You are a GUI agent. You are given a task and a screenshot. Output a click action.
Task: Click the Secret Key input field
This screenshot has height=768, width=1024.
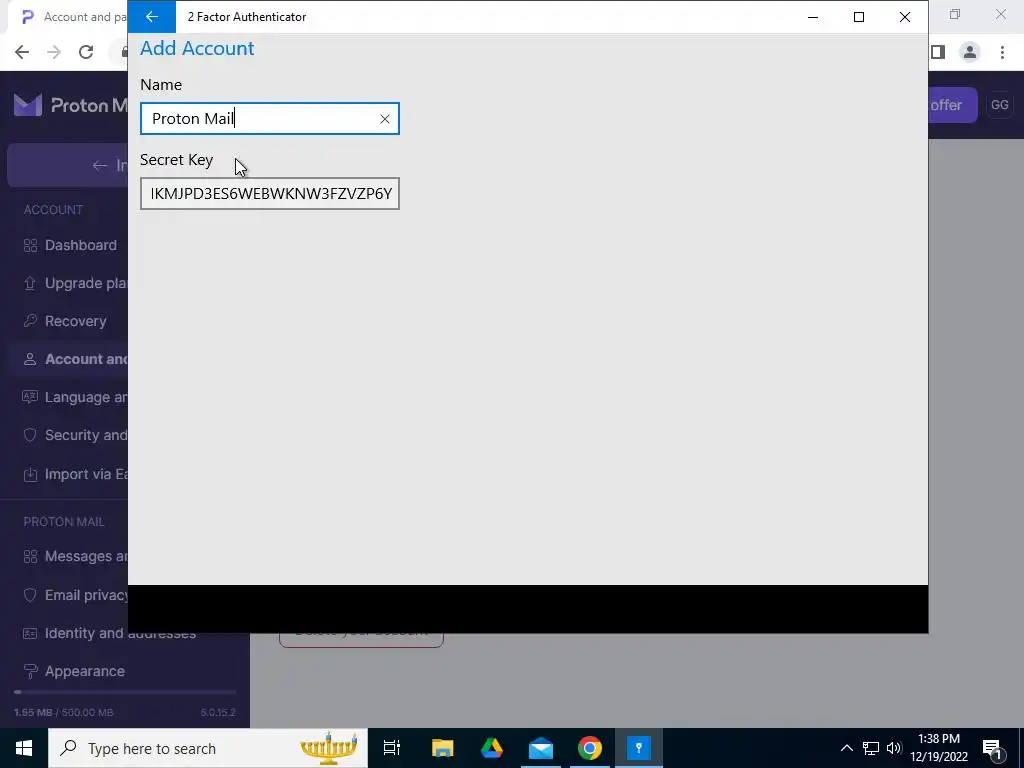(x=270, y=194)
